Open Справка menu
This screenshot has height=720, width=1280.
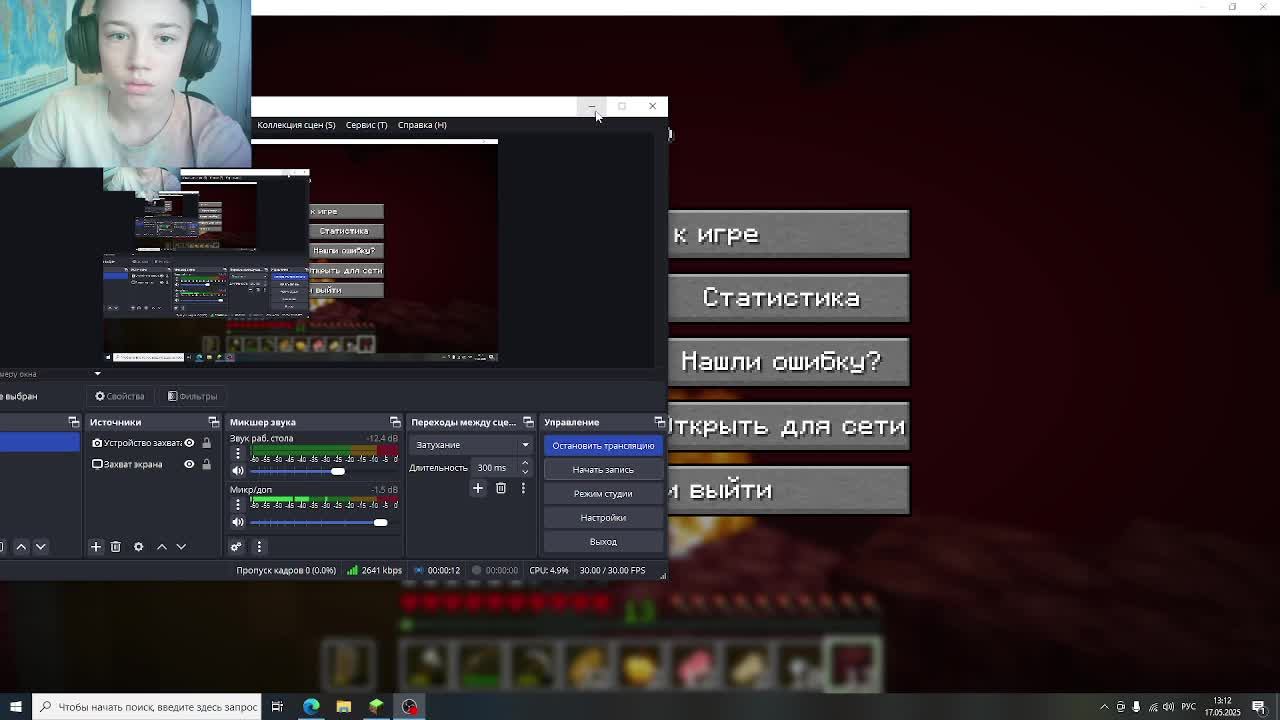[x=422, y=125]
